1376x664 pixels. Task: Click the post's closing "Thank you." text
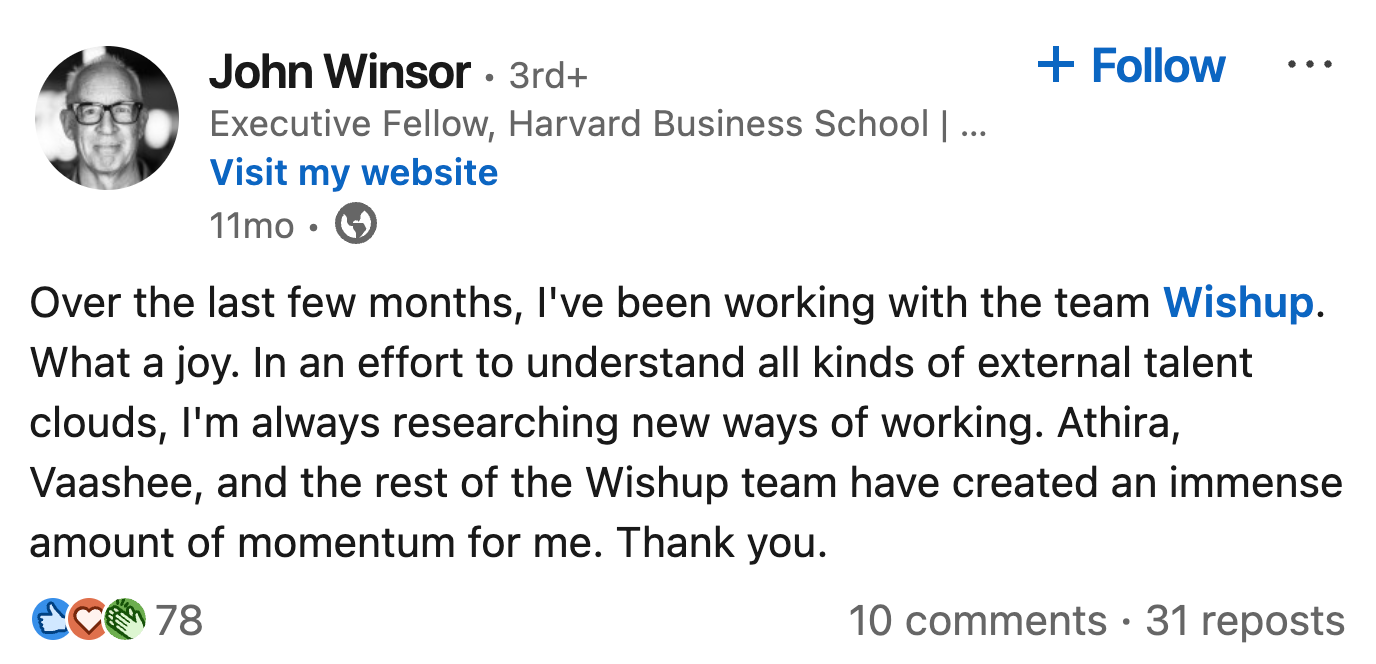722,542
